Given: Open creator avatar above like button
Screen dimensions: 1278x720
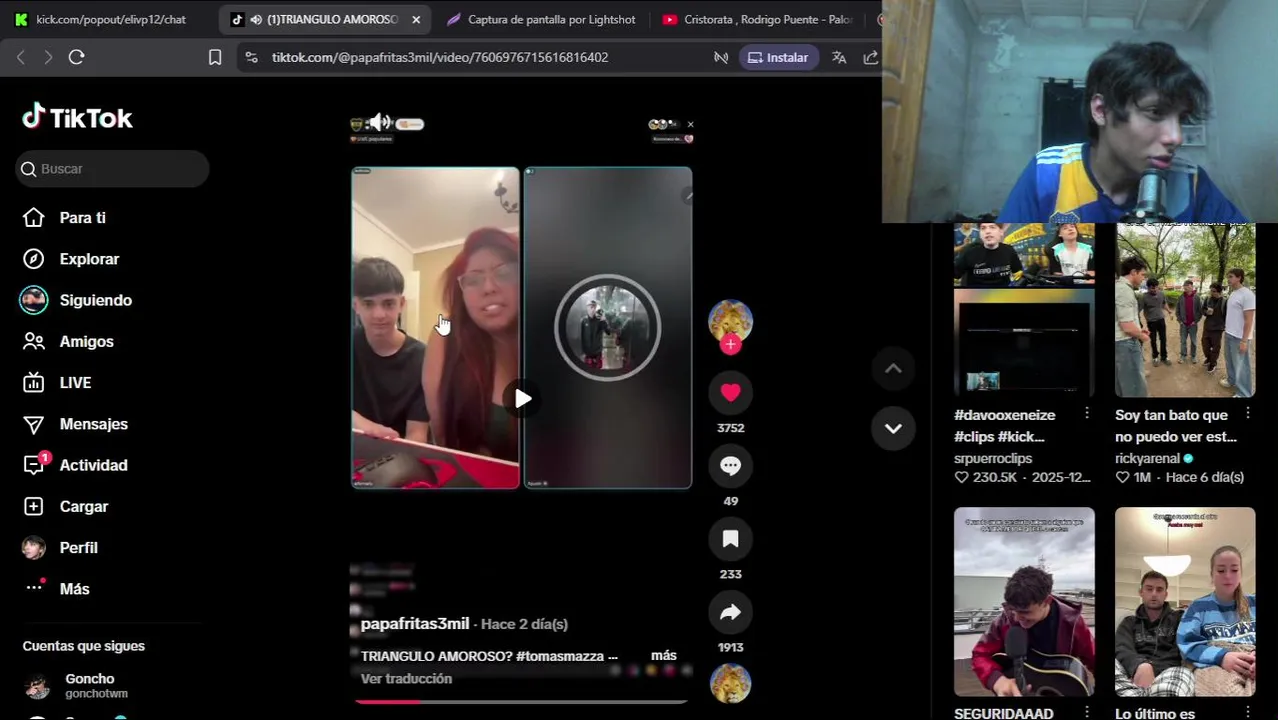Looking at the screenshot, I should tap(730, 320).
